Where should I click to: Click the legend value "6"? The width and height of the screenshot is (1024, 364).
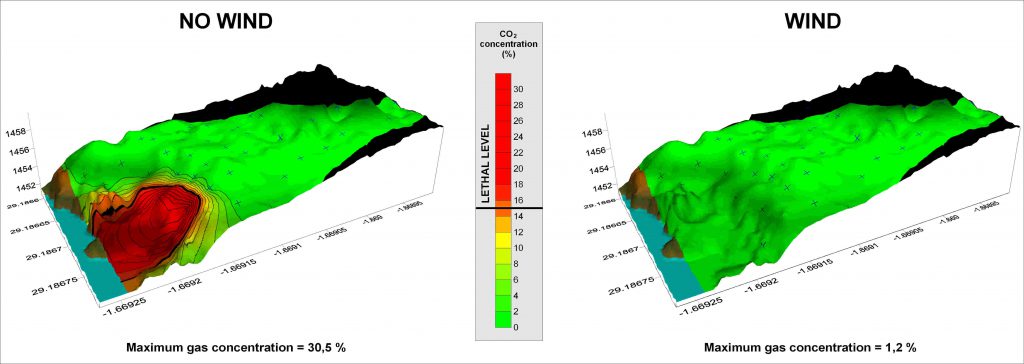point(517,279)
